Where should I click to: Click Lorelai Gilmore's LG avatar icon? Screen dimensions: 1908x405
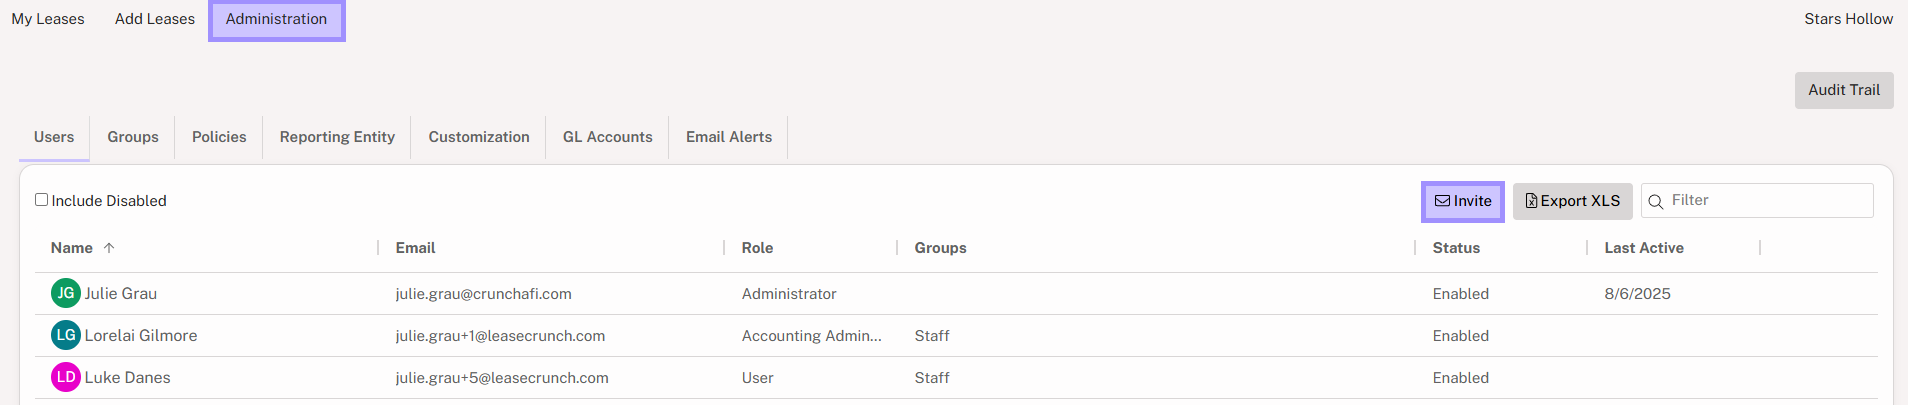[66, 335]
